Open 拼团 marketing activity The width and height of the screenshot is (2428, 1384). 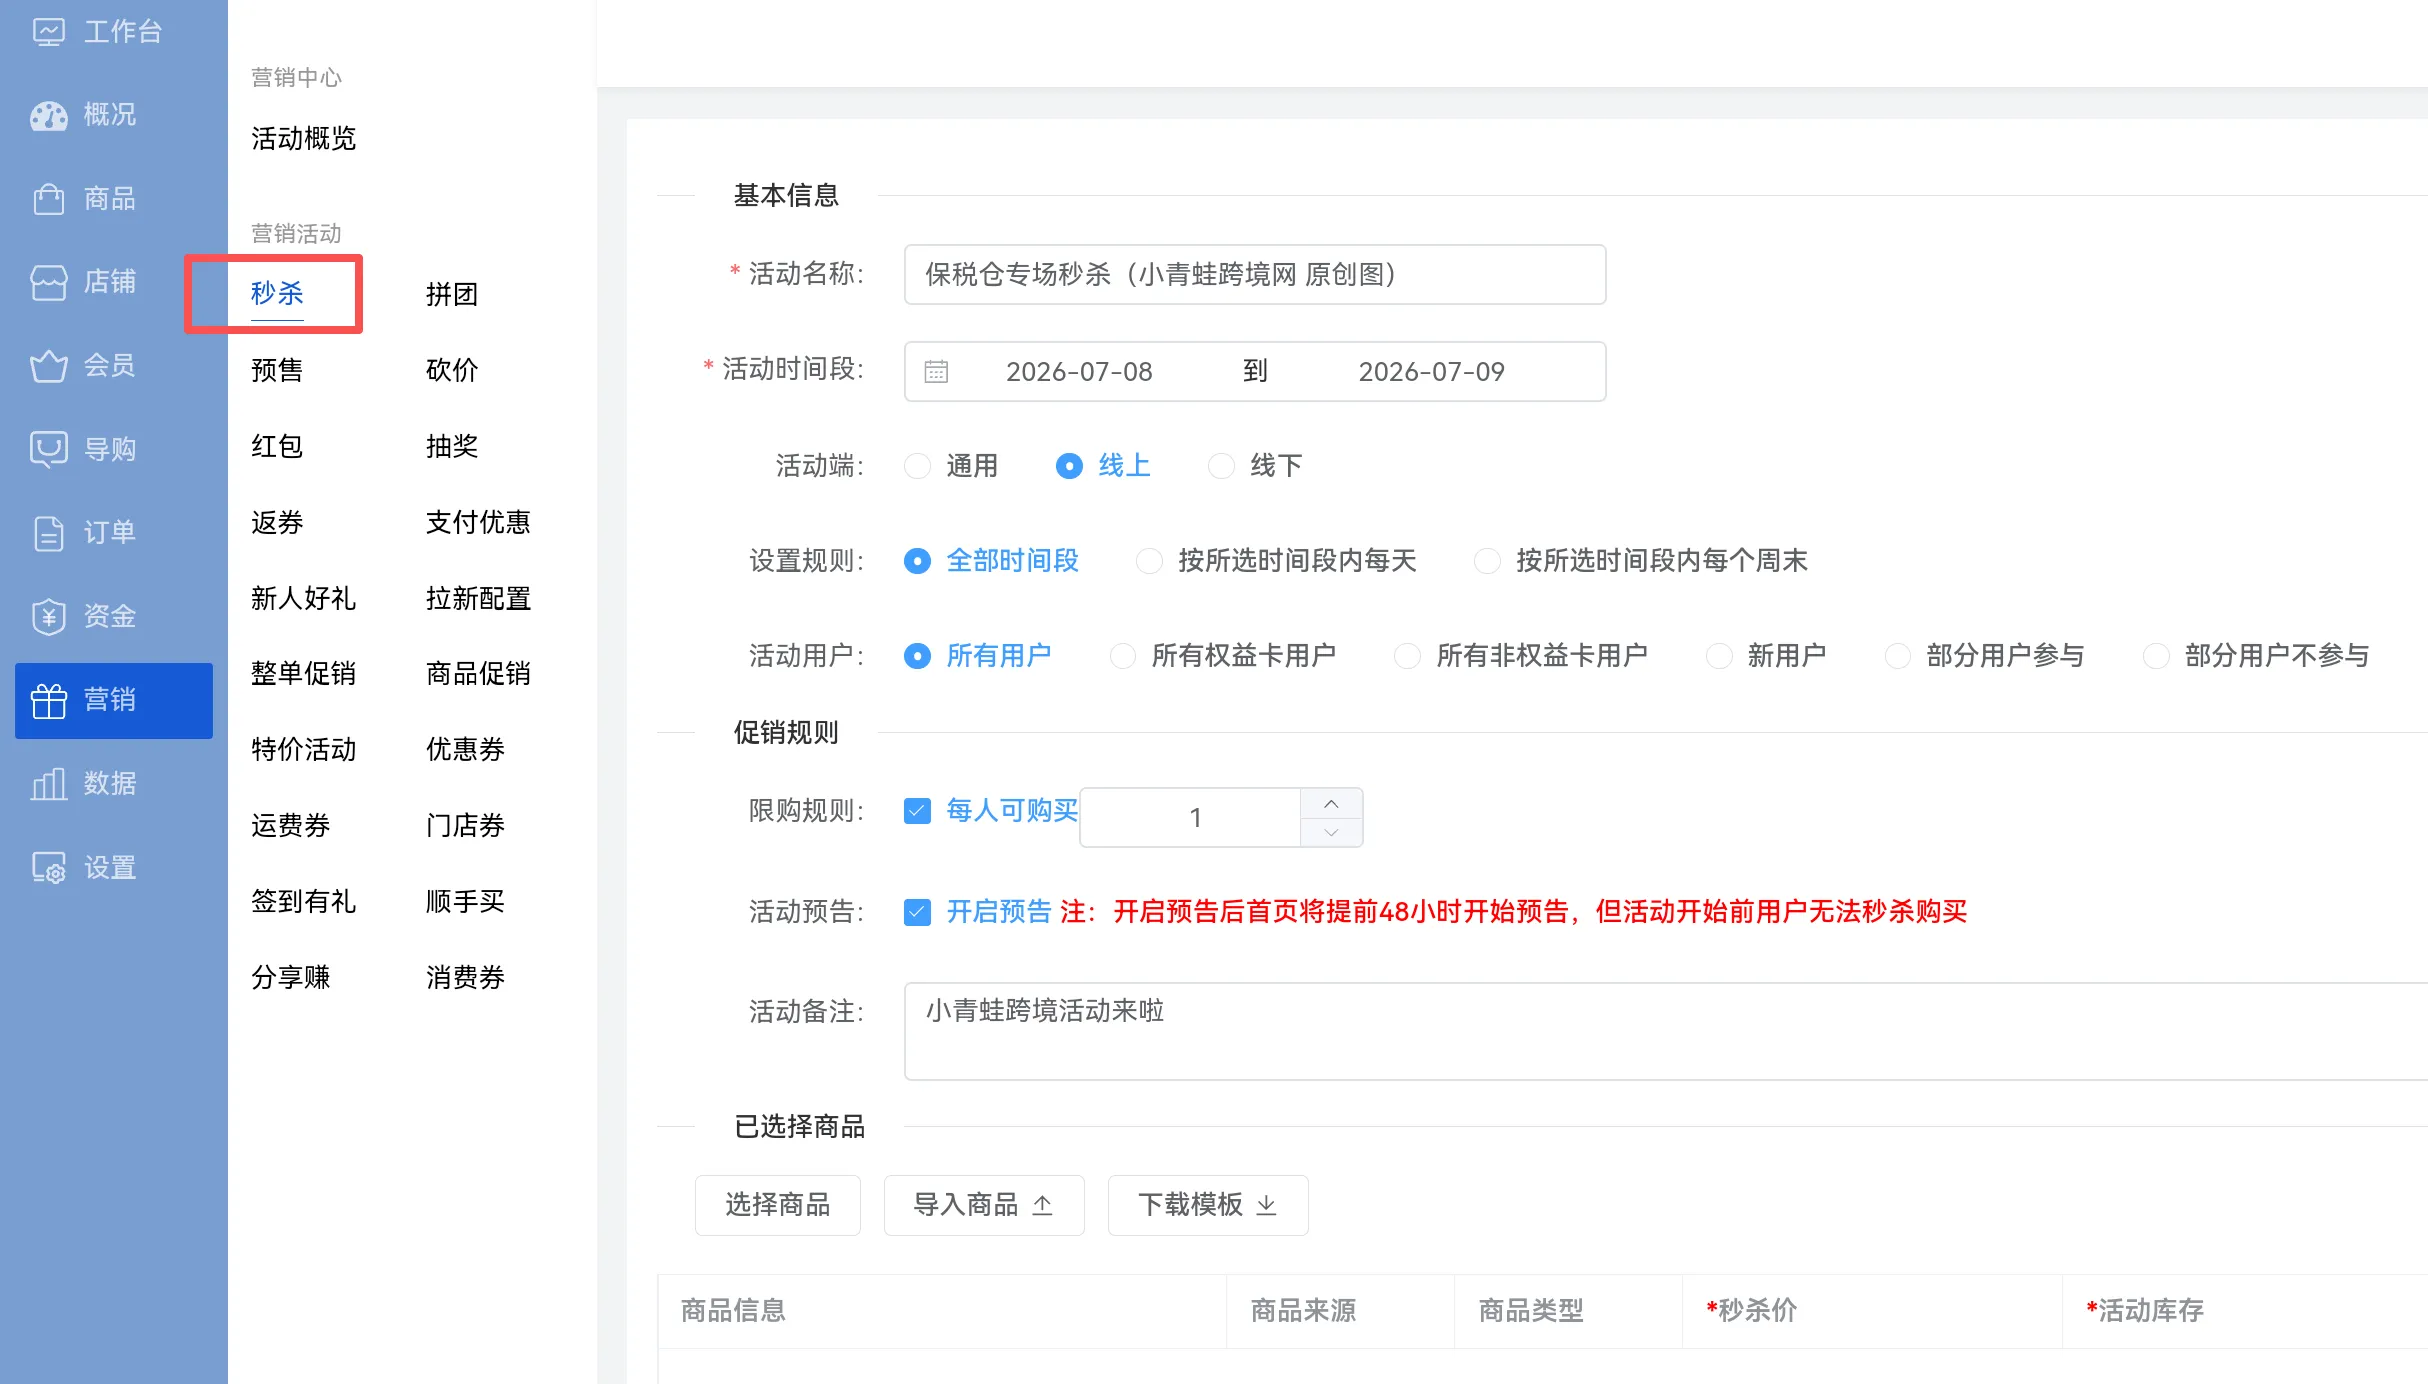coord(452,294)
